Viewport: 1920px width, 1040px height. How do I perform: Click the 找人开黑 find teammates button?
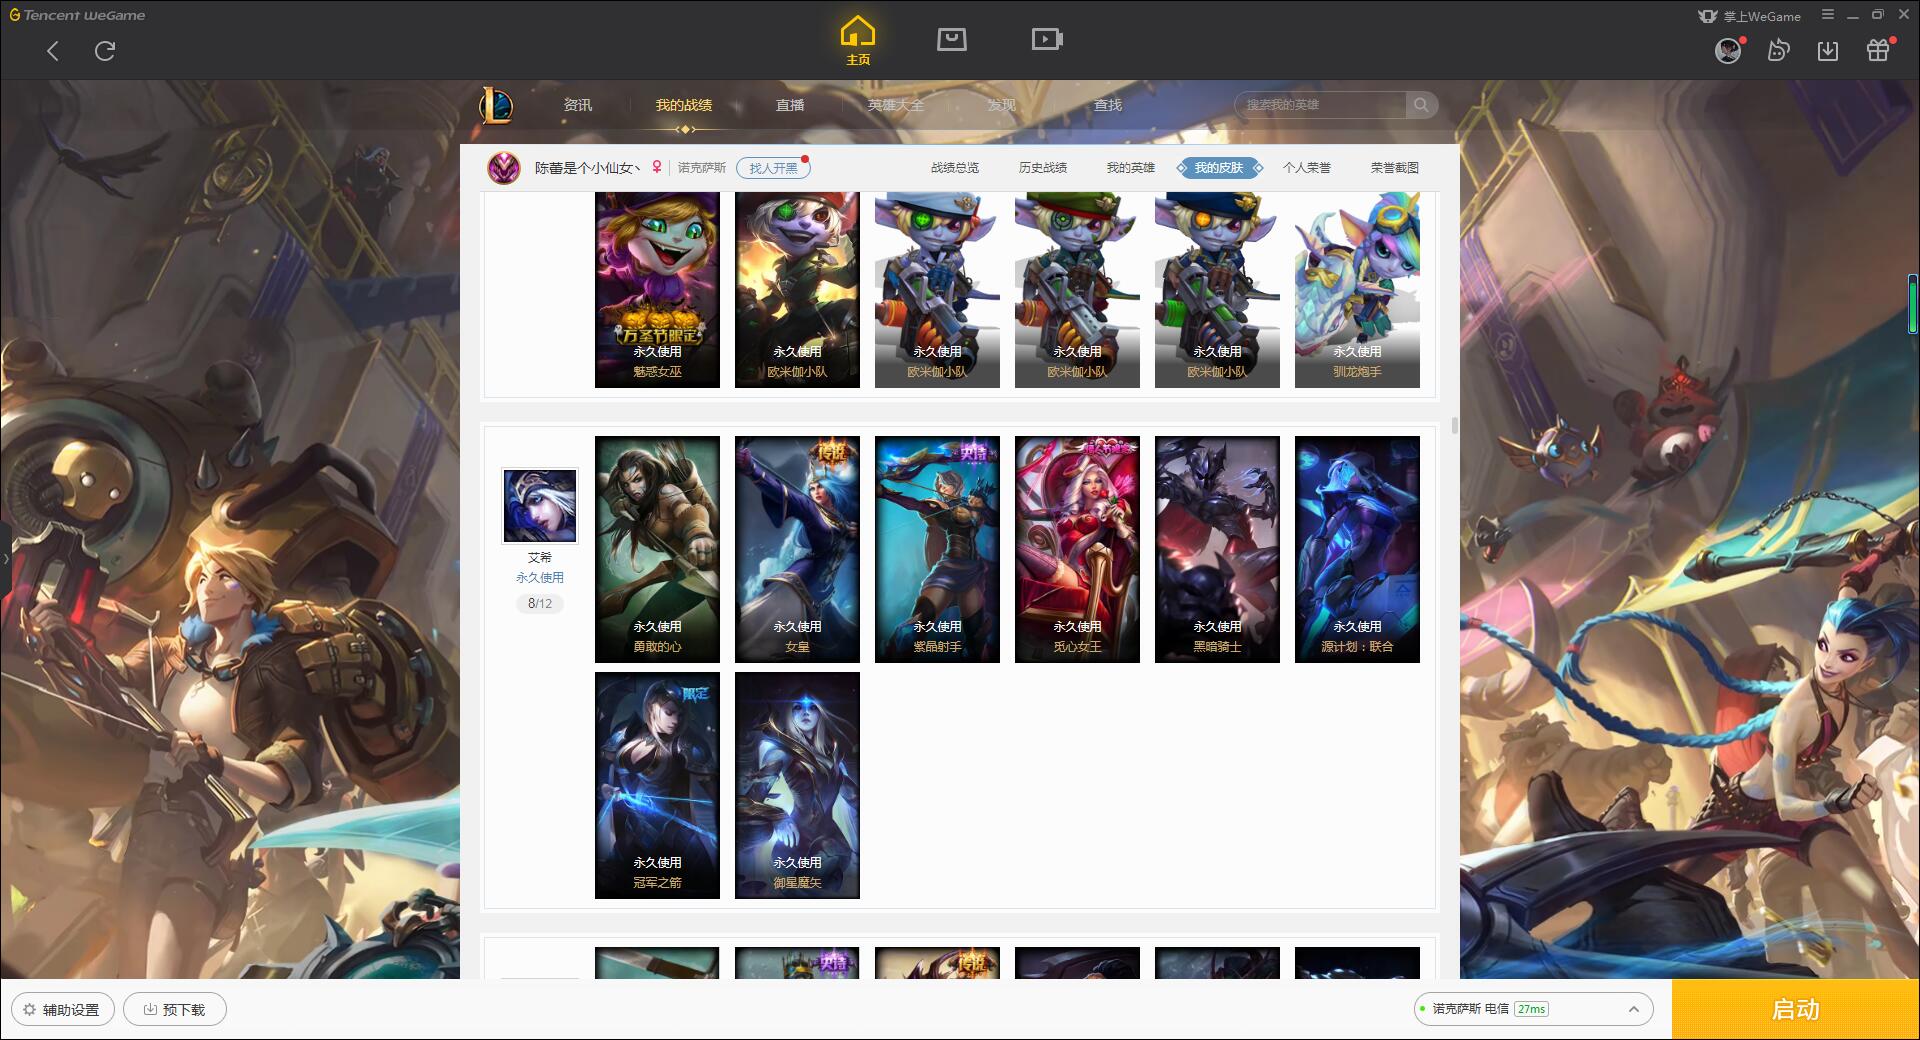(x=773, y=168)
